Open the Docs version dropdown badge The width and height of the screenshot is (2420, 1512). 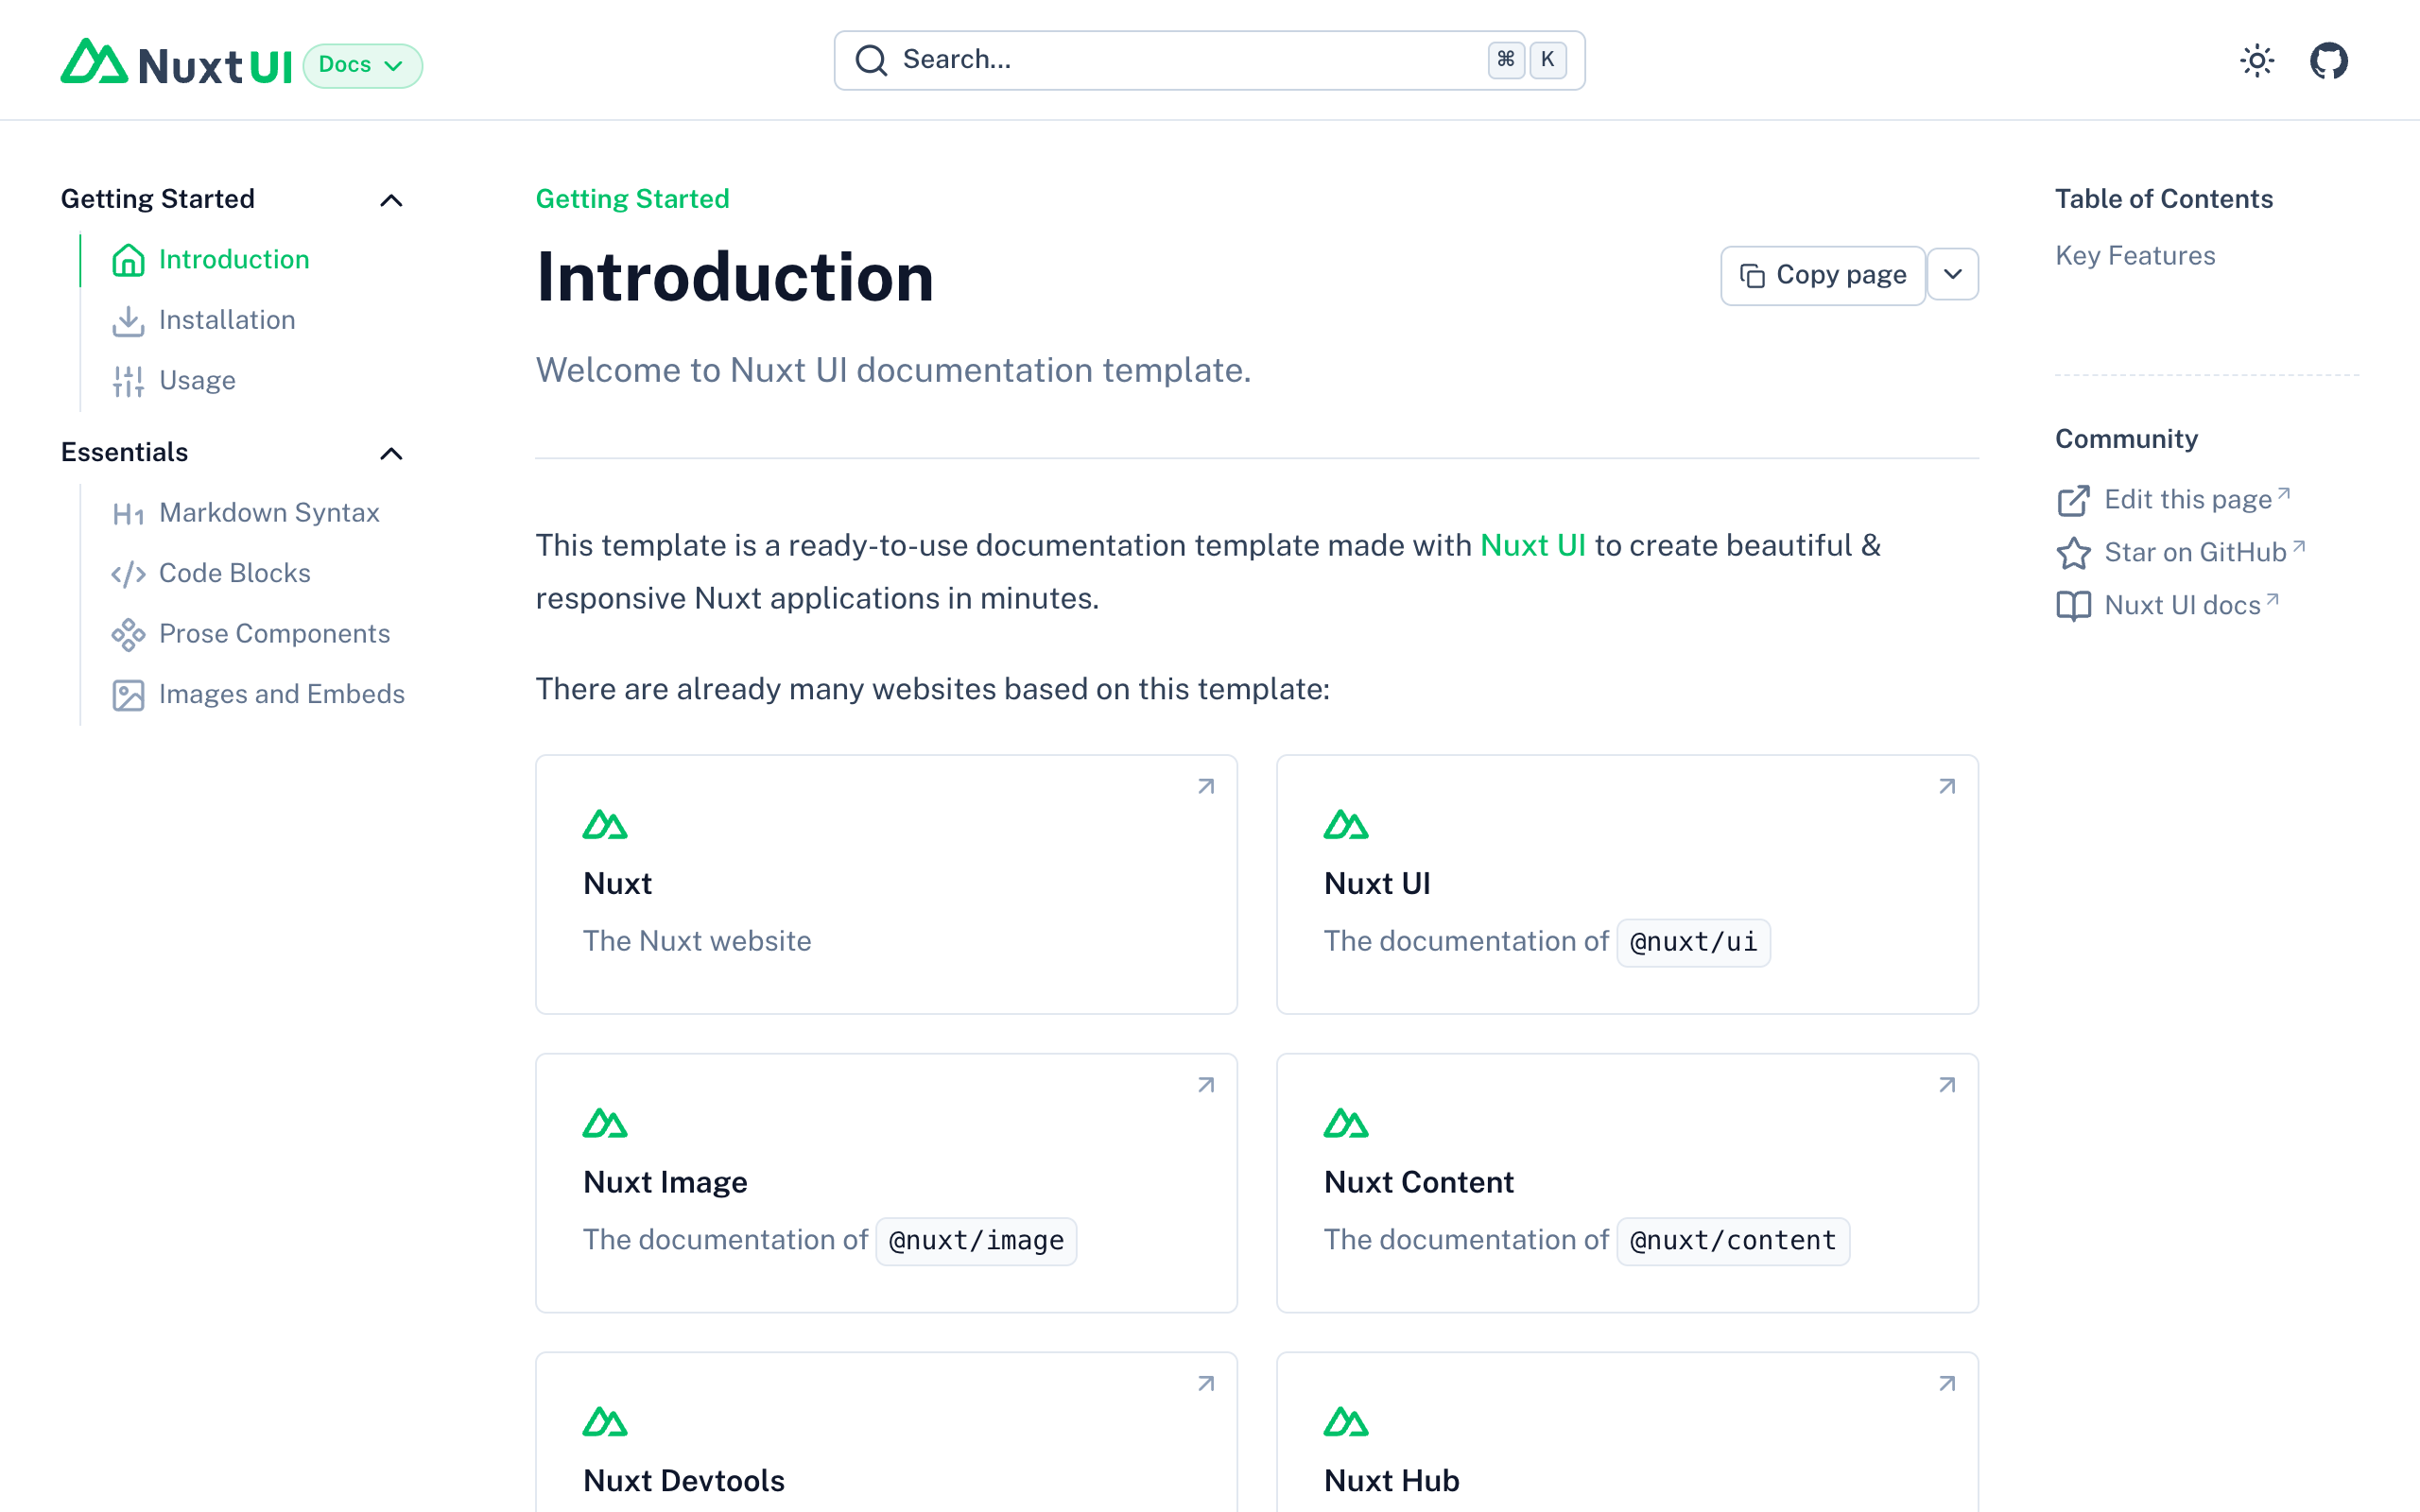362,65
